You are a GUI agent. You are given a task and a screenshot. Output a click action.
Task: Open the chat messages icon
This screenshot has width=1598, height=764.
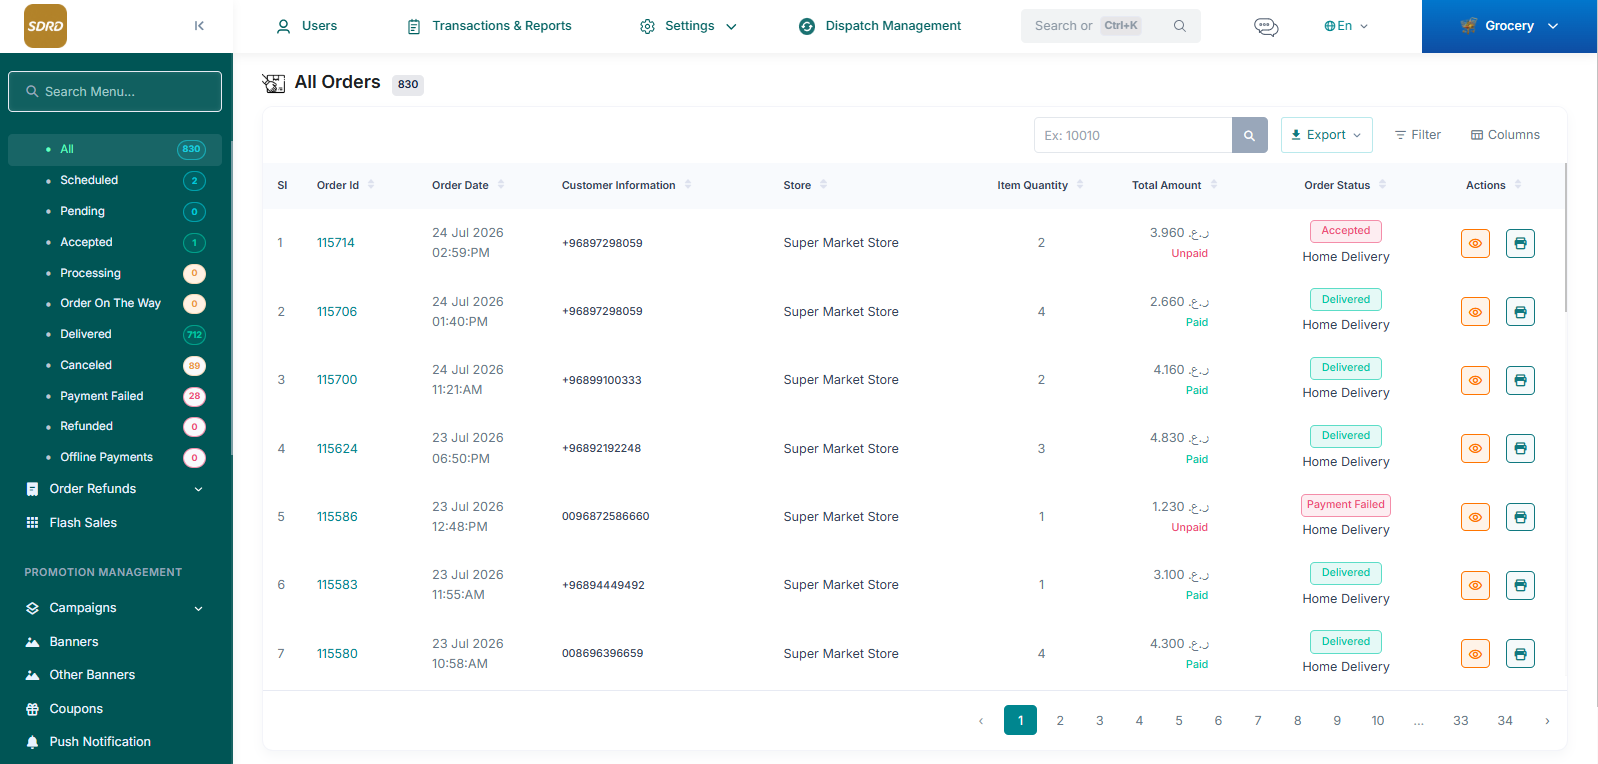1266,26
